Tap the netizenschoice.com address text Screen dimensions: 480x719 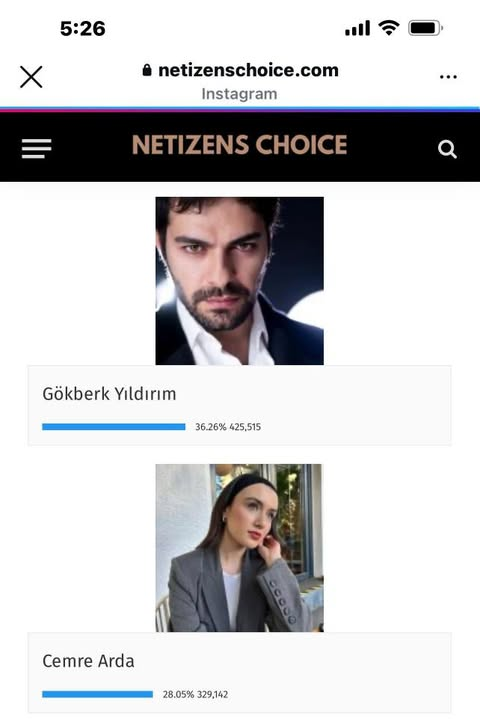(x=248, y=70)
